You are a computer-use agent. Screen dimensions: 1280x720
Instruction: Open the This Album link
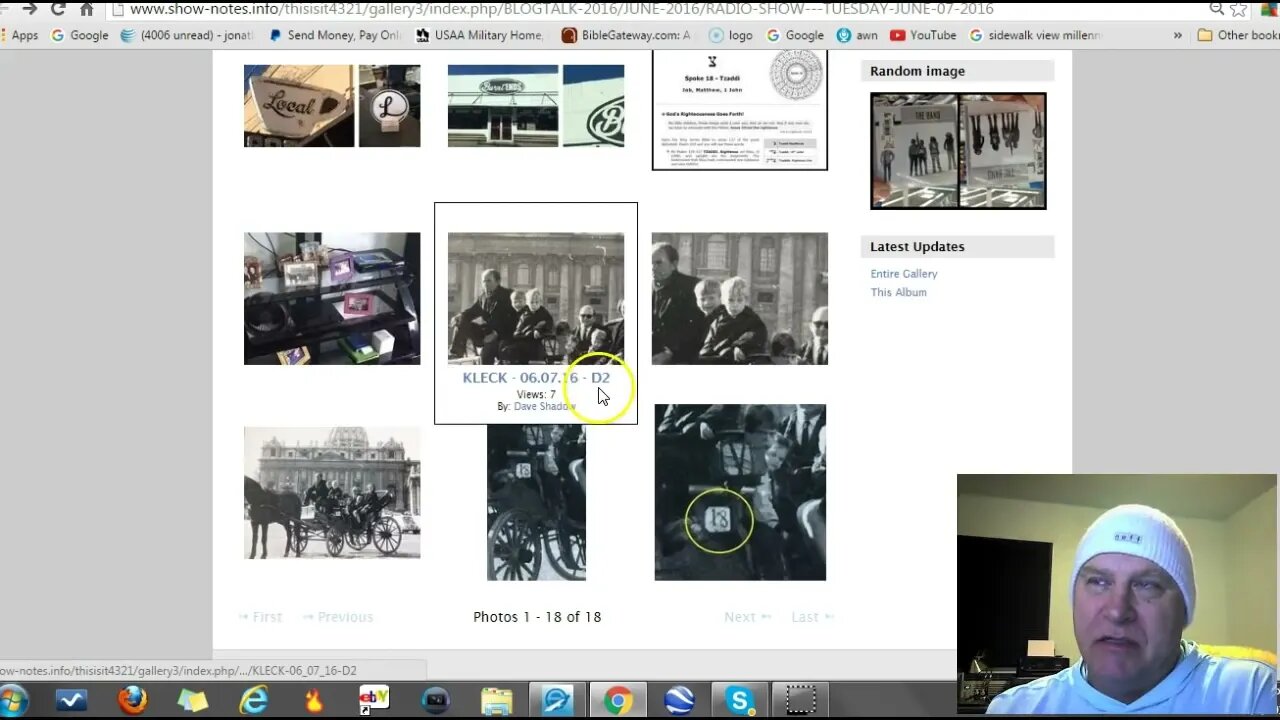click(898, 293)
